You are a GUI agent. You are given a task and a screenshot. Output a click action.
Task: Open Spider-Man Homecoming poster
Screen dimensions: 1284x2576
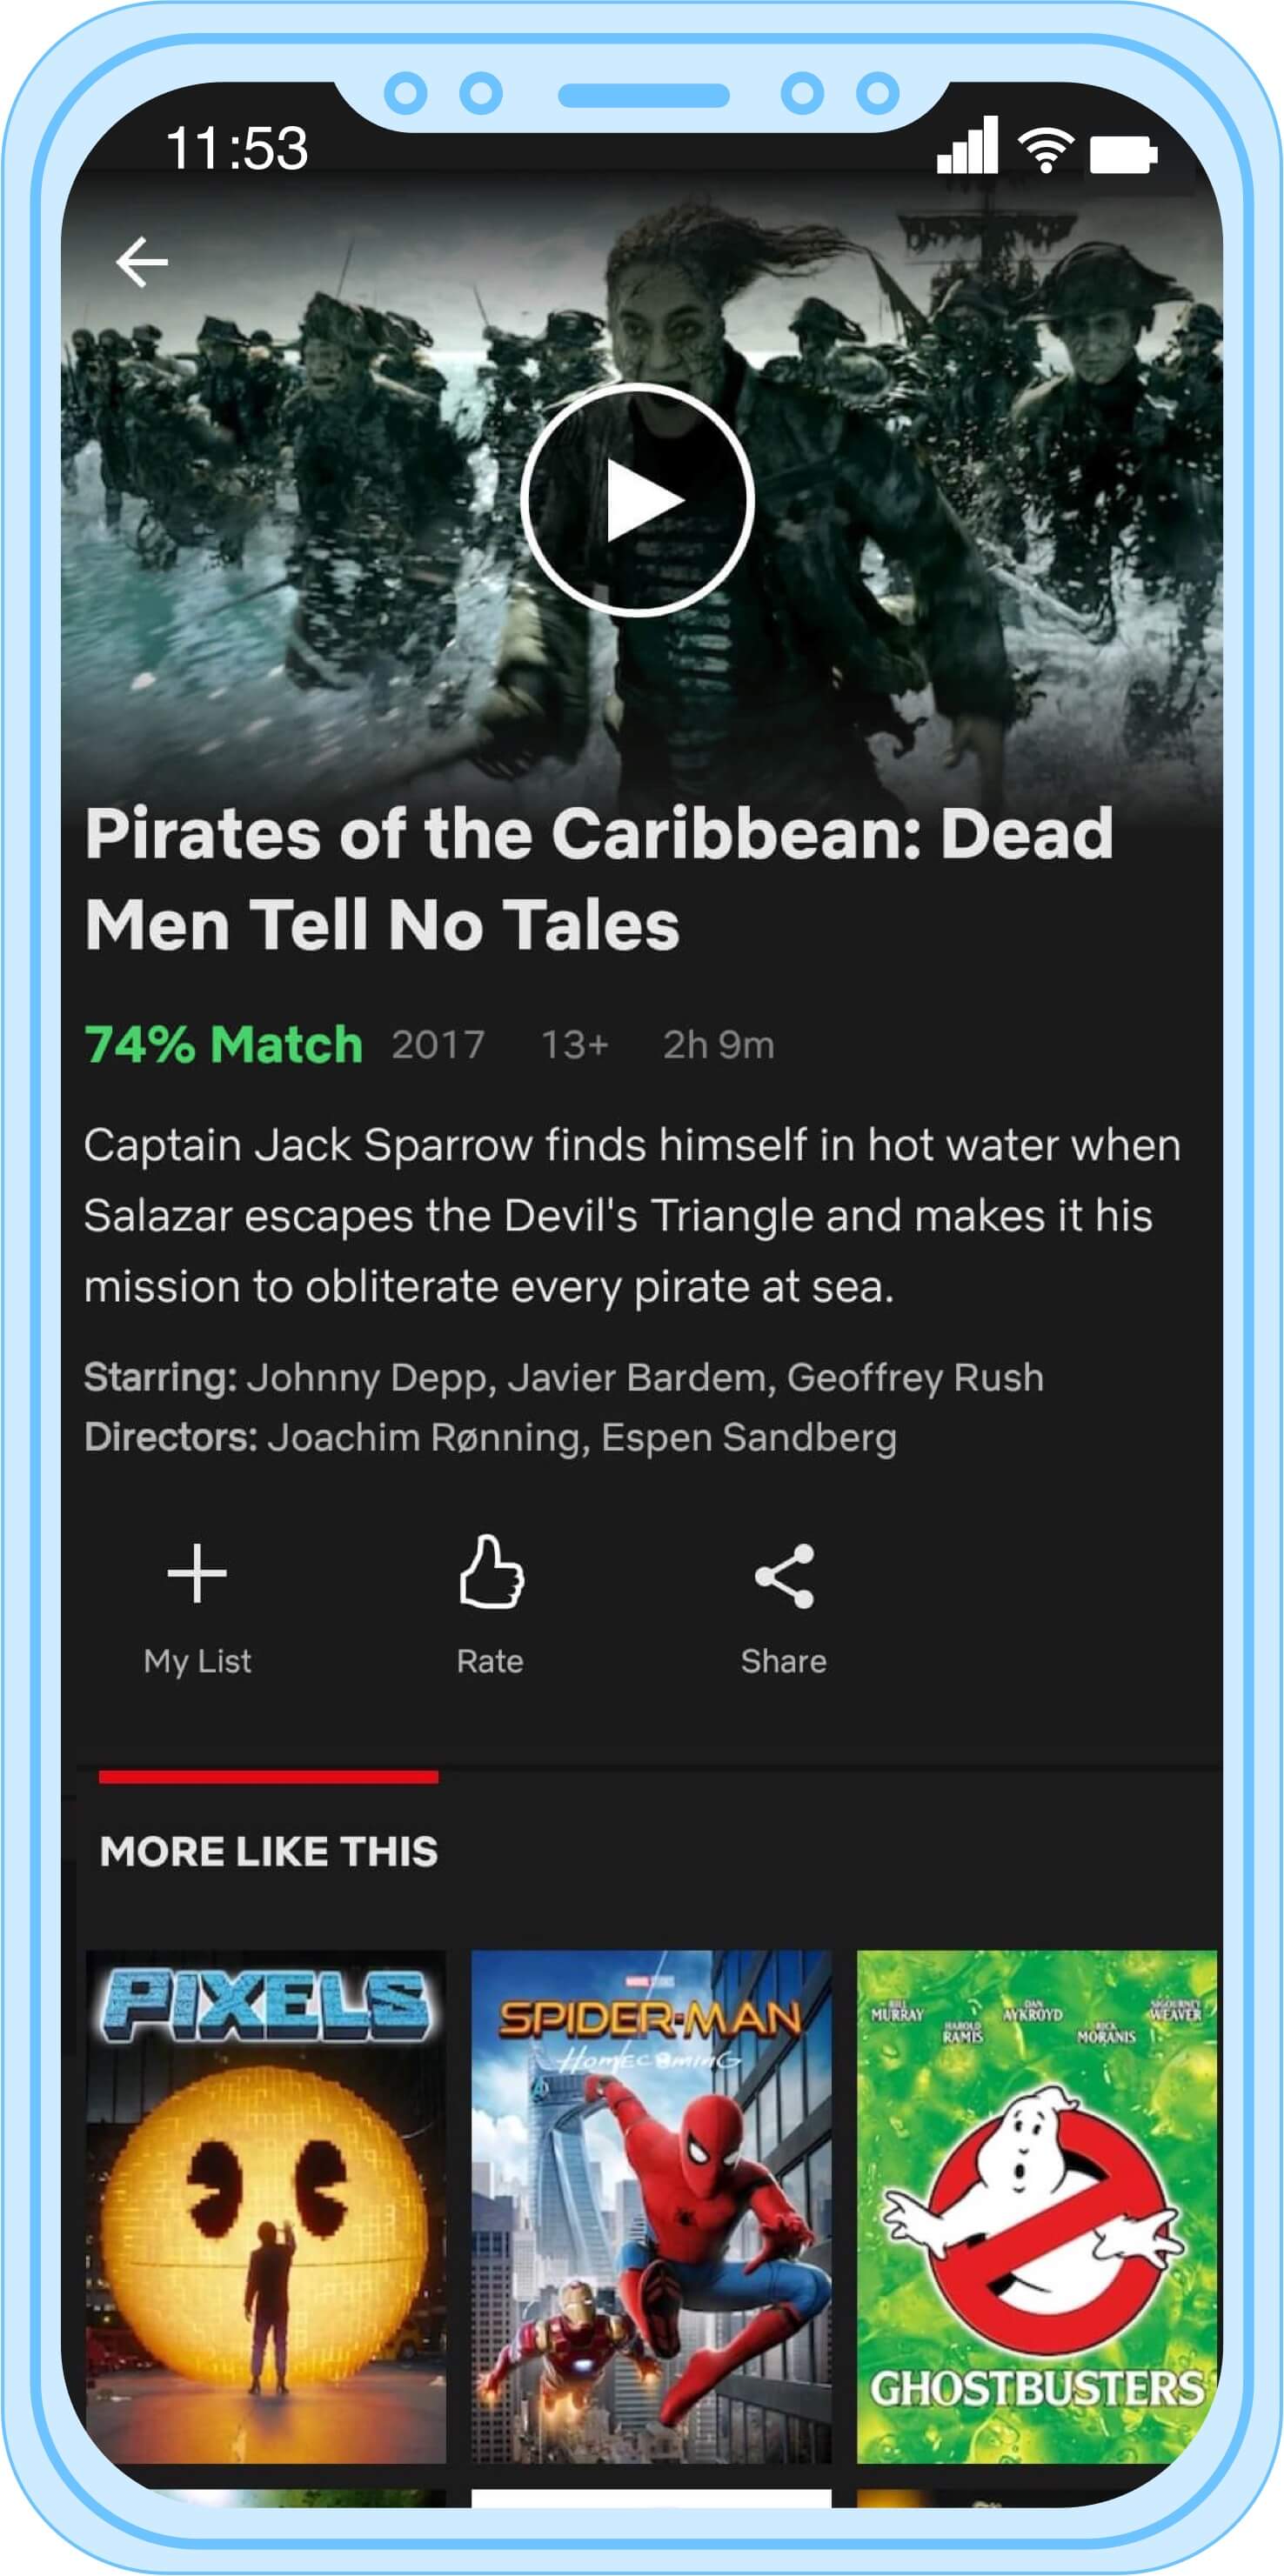[x=651, y=2207]
